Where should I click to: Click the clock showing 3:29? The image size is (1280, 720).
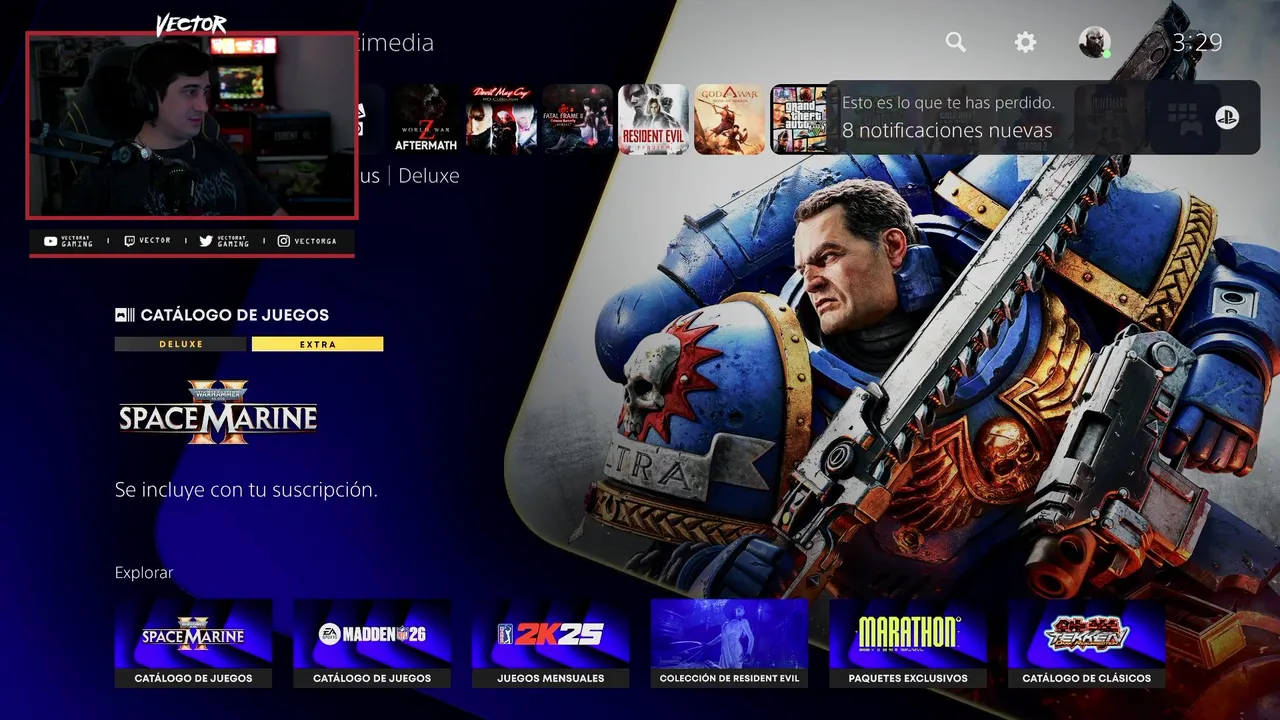(x=1197, y=42)
